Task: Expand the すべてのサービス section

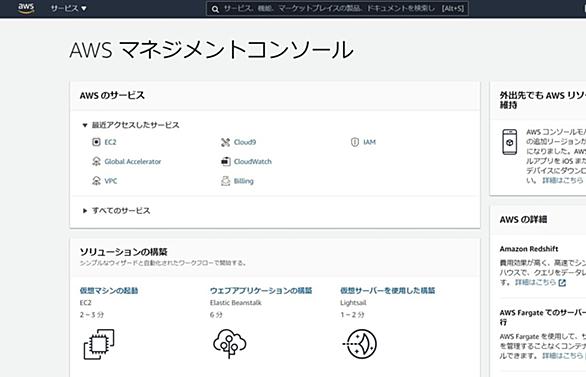Action: click(x=85, y=211)
